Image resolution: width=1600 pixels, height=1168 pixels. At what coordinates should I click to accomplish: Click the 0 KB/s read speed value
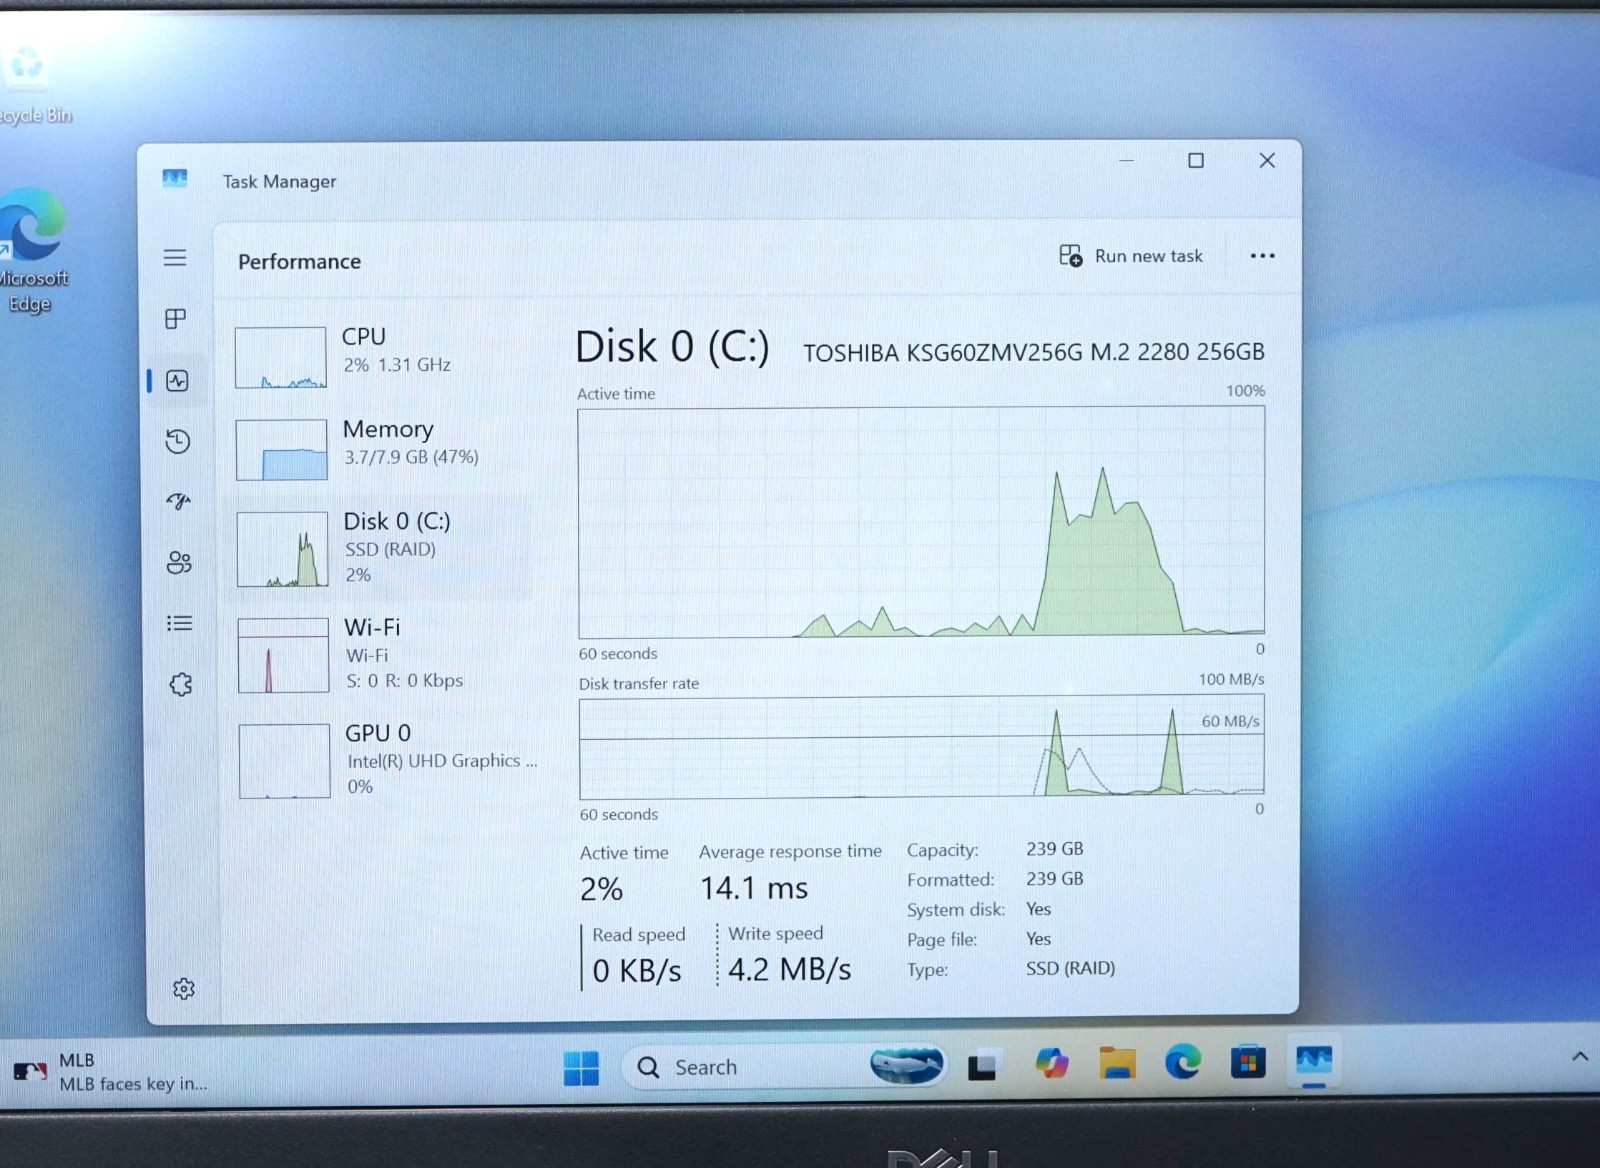(637, 970)
